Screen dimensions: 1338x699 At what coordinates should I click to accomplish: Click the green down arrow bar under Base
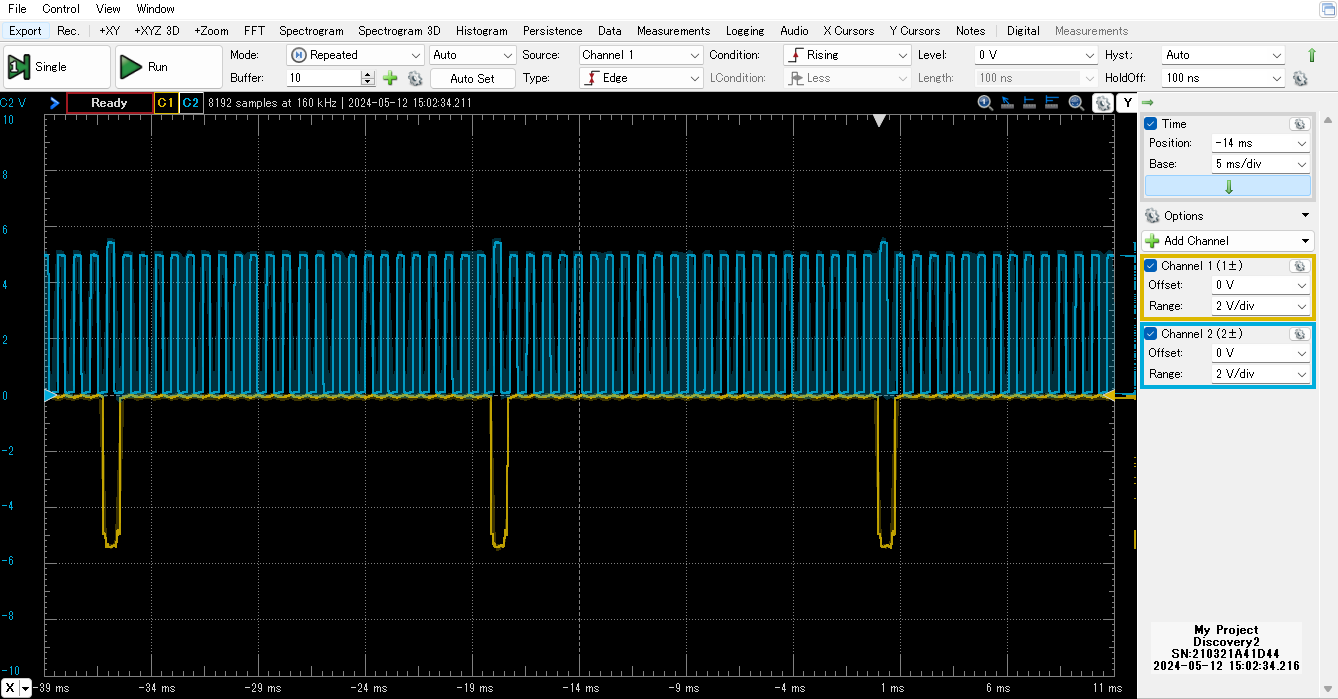click(x=1228, y=186)
